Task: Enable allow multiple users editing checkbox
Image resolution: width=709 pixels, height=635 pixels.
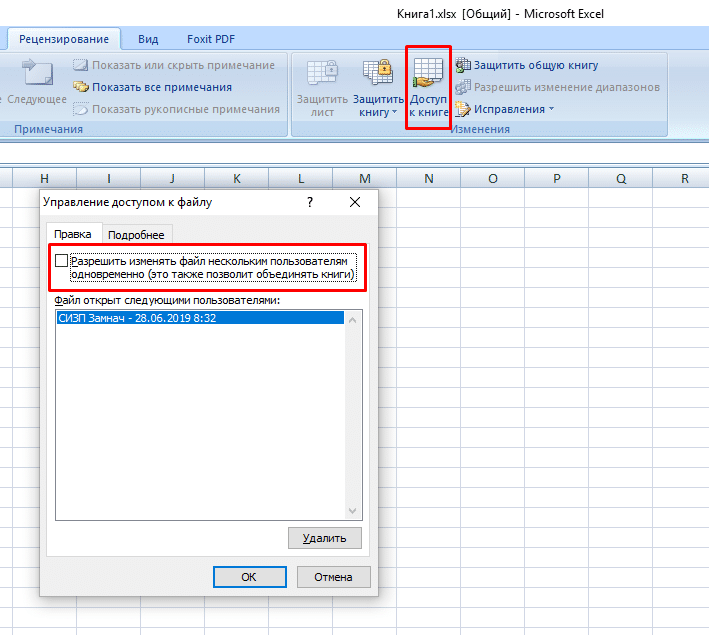Action: pyautogui.click(x=61, y=261)
